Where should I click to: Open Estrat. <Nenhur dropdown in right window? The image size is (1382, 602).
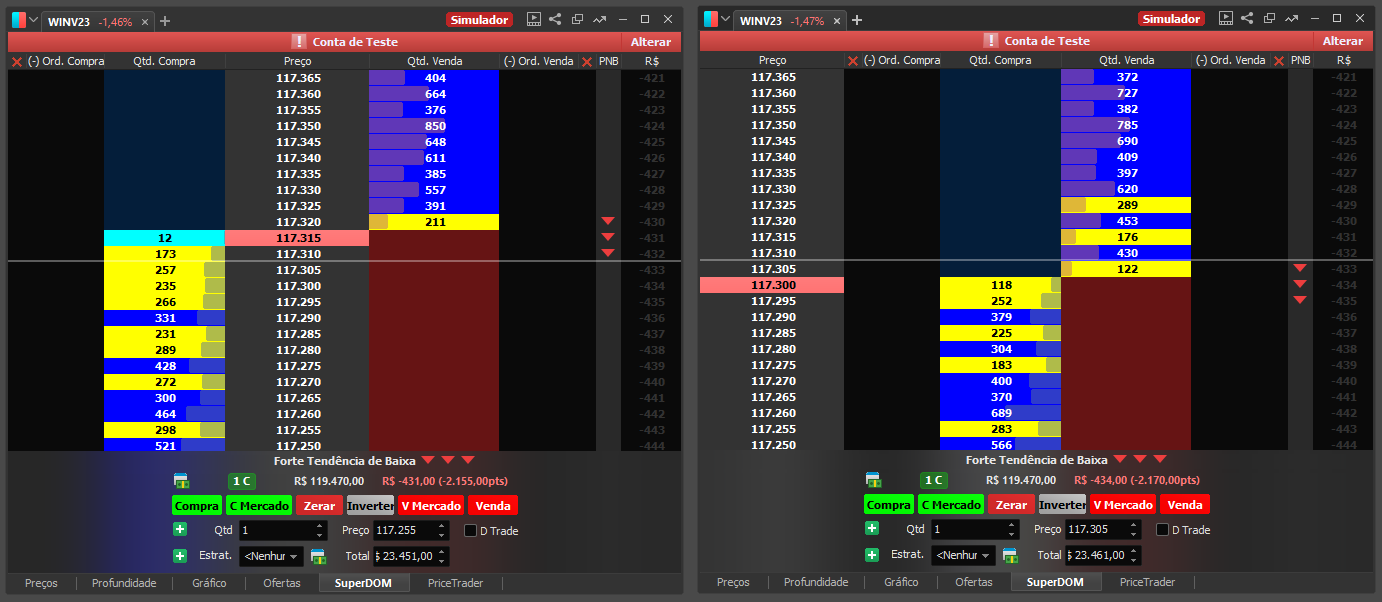963,555
